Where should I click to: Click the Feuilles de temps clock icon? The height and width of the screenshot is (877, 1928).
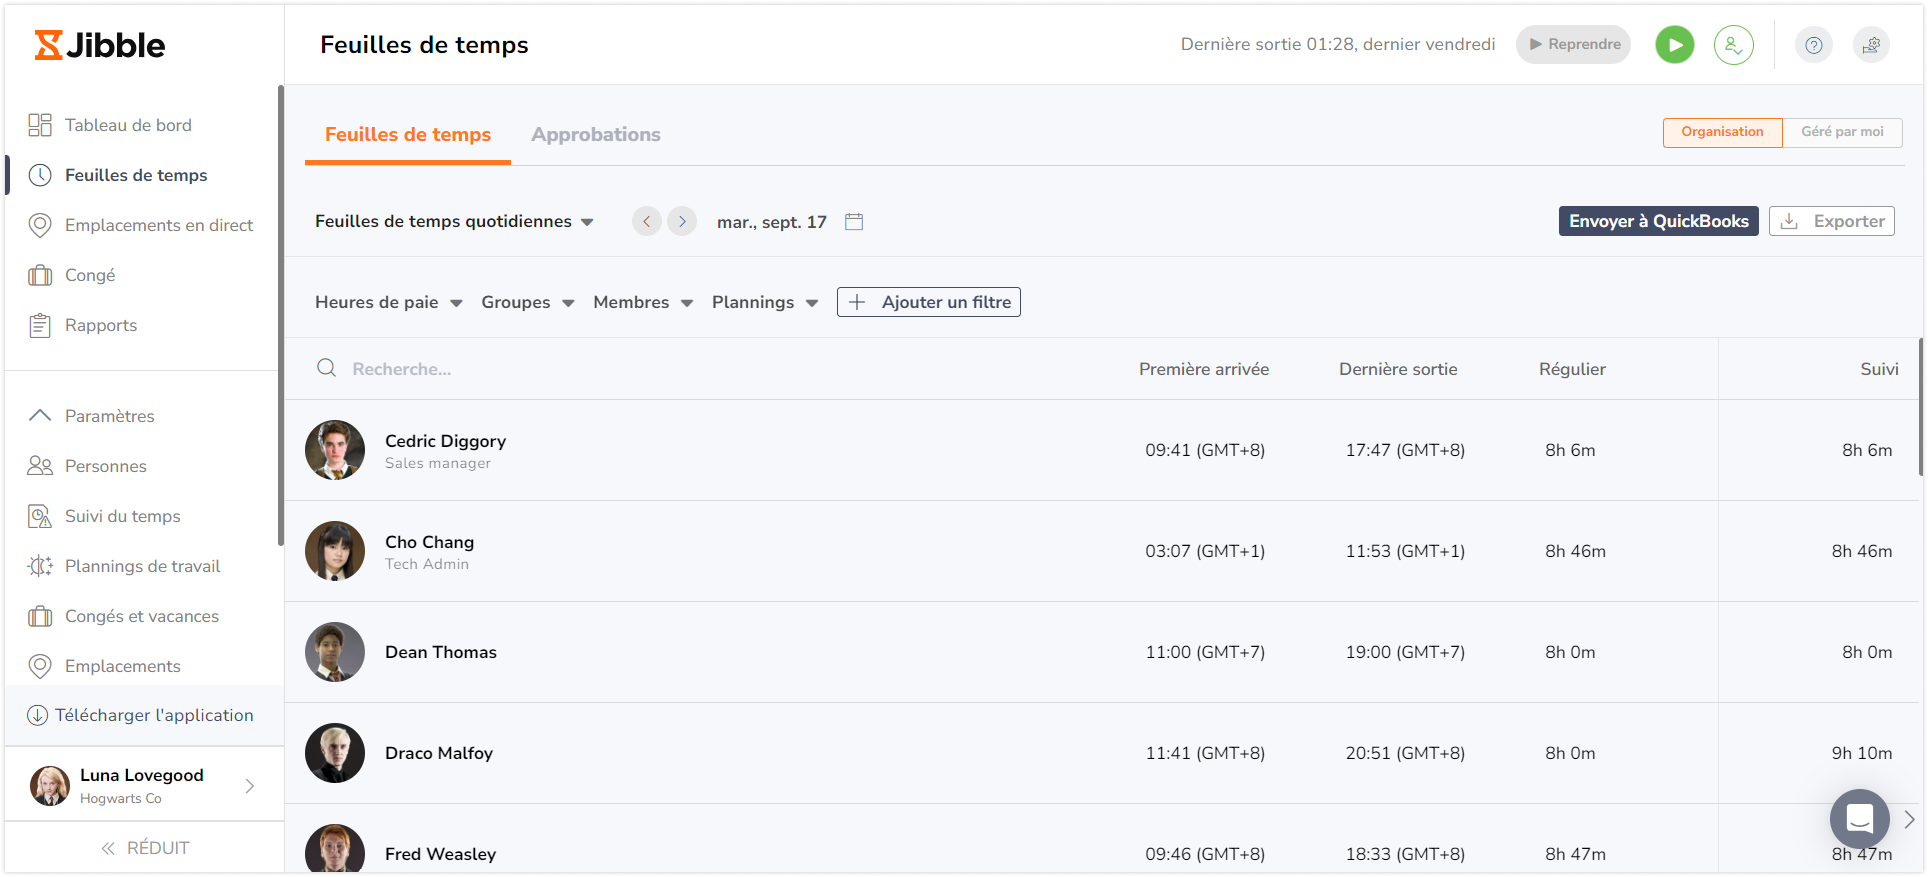coord(40,175)
